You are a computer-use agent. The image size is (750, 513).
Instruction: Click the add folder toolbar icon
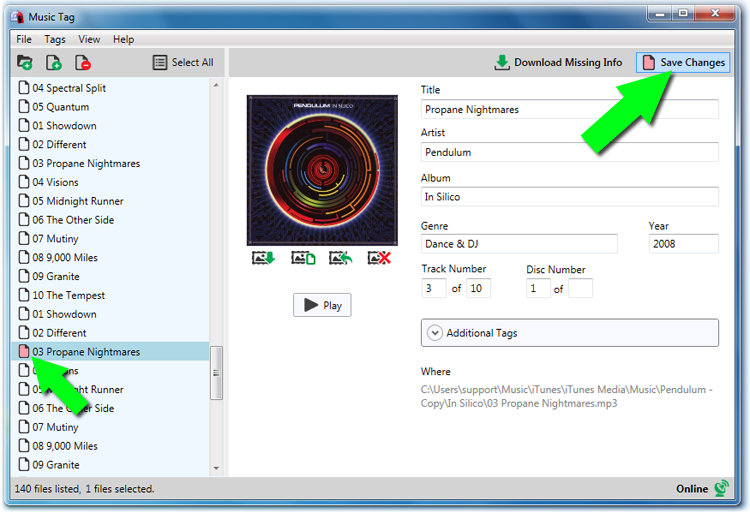tap(24, 63)
